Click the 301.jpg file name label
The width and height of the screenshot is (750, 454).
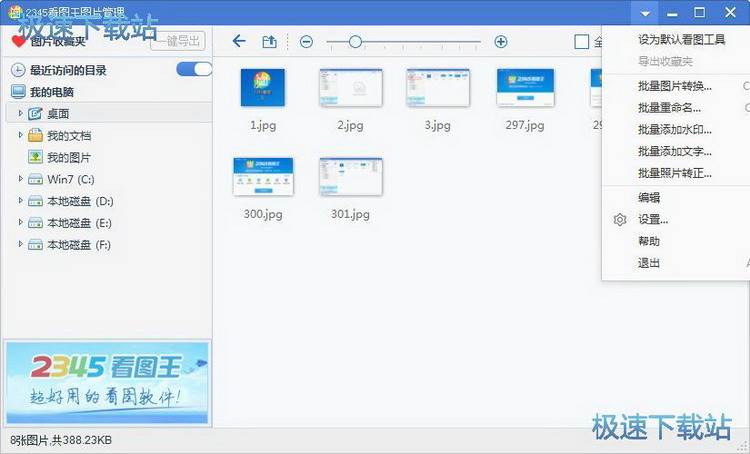pos(351,214)
